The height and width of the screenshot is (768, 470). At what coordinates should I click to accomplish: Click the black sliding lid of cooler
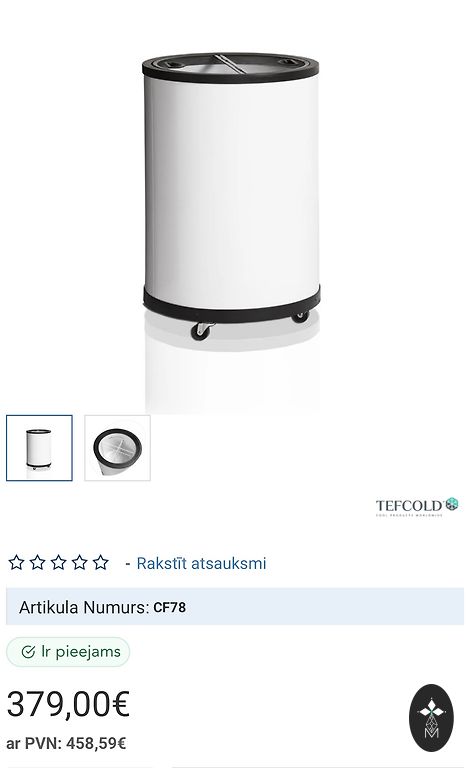click(230, 67)
